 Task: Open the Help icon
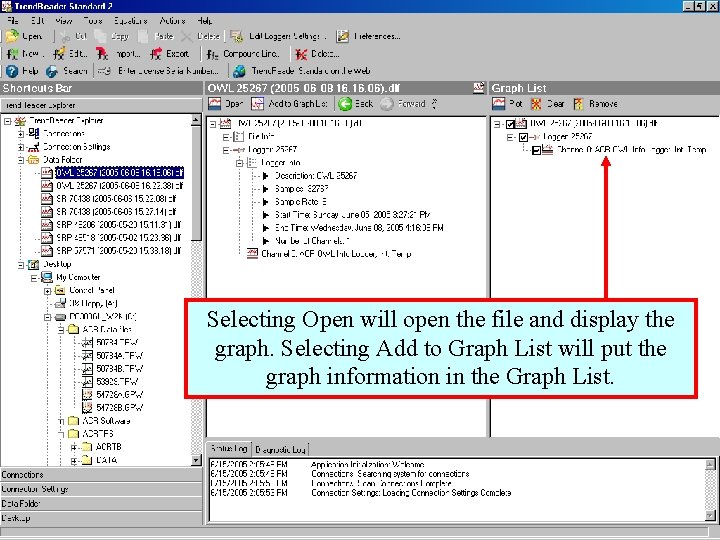[x=12, y=71]
